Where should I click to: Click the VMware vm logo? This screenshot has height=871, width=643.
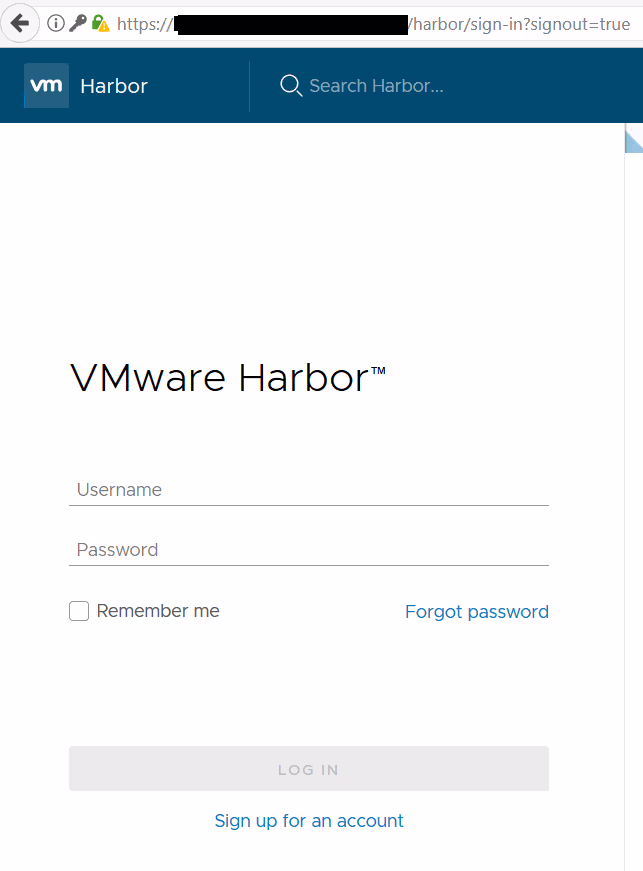[47, 86]
